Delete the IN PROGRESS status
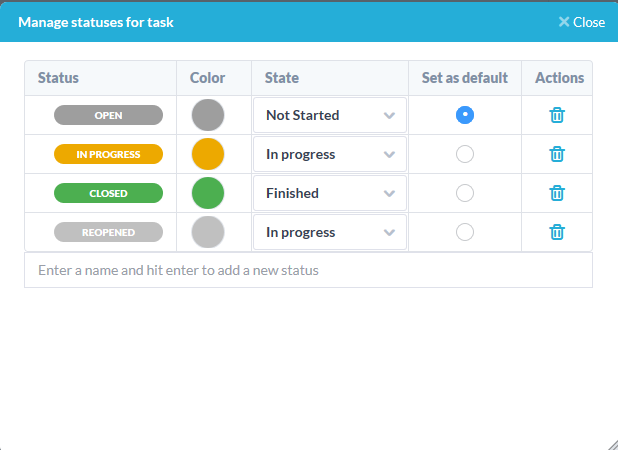Screen dimensions: 618x450 557,154
